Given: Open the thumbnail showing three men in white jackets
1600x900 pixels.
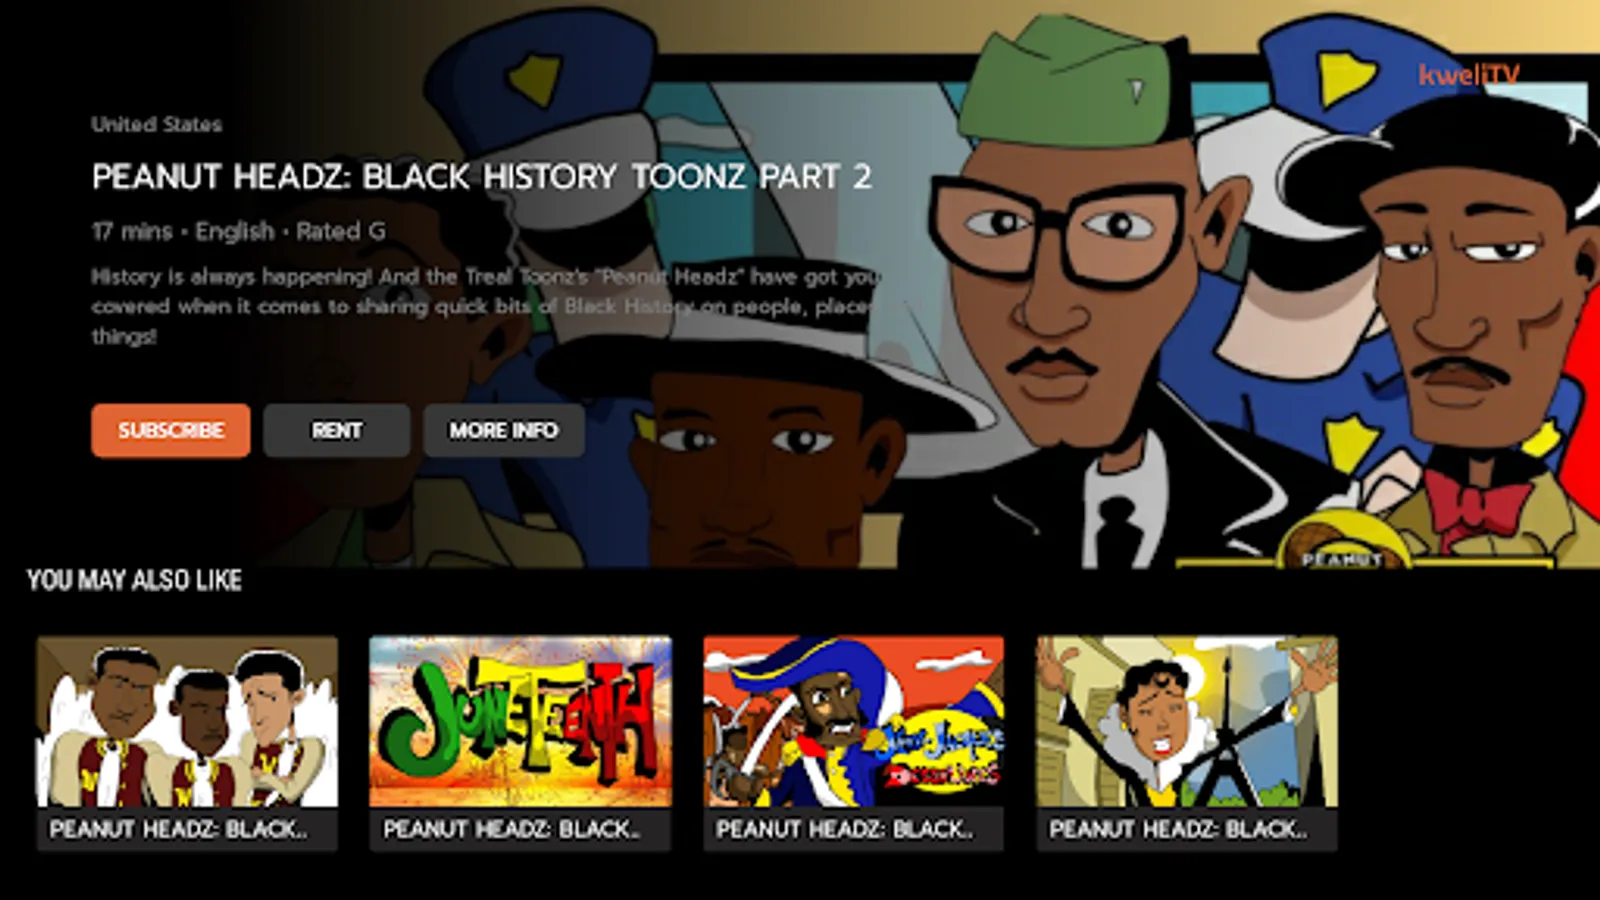Looking at the screenshot, I should (x=188, y=722).
